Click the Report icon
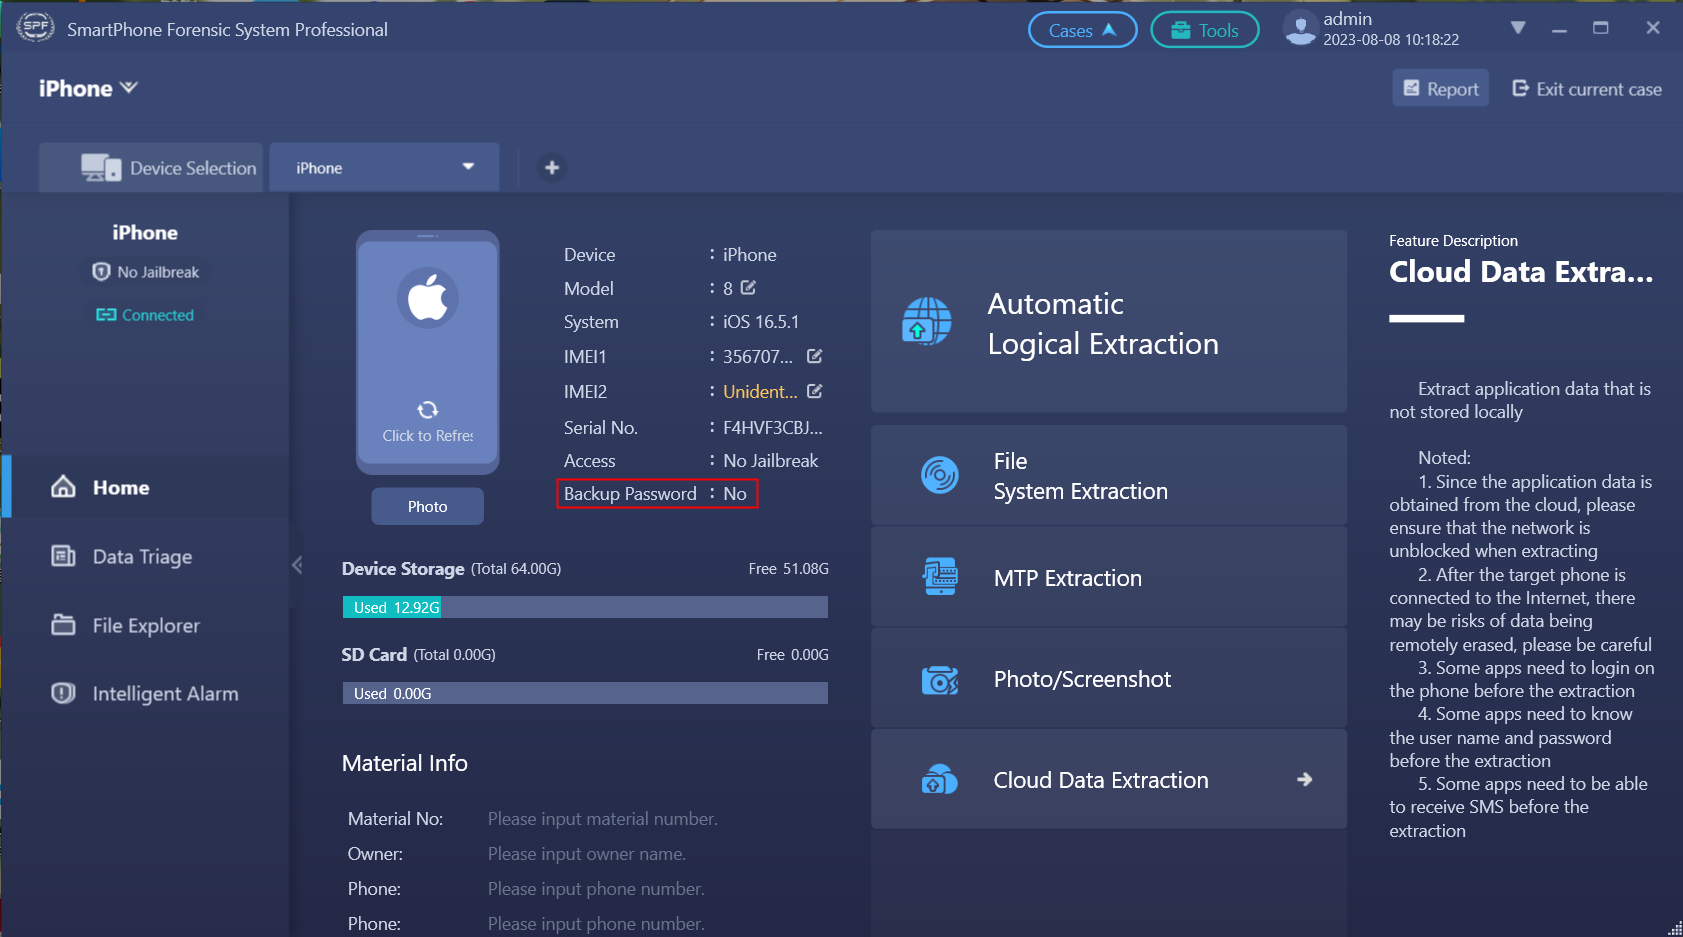Image resolution: width=1683 pixels, height=937 pixels. click(1411, 88)
